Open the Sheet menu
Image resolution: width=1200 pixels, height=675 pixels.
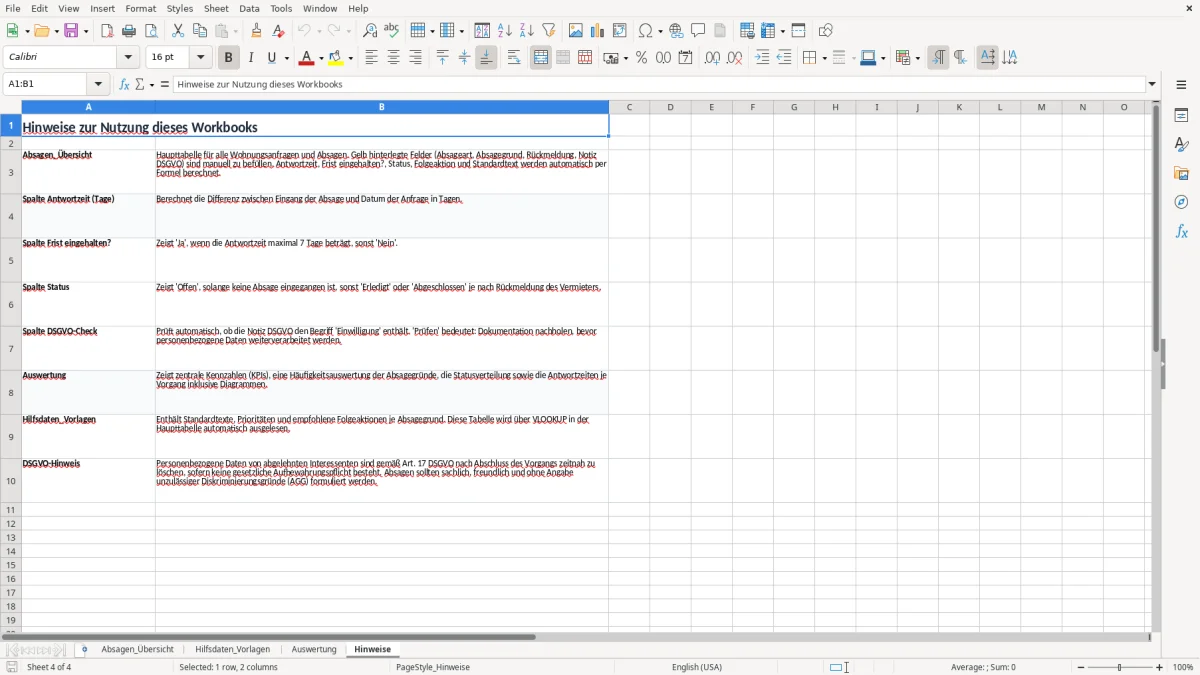pos(216,8)
